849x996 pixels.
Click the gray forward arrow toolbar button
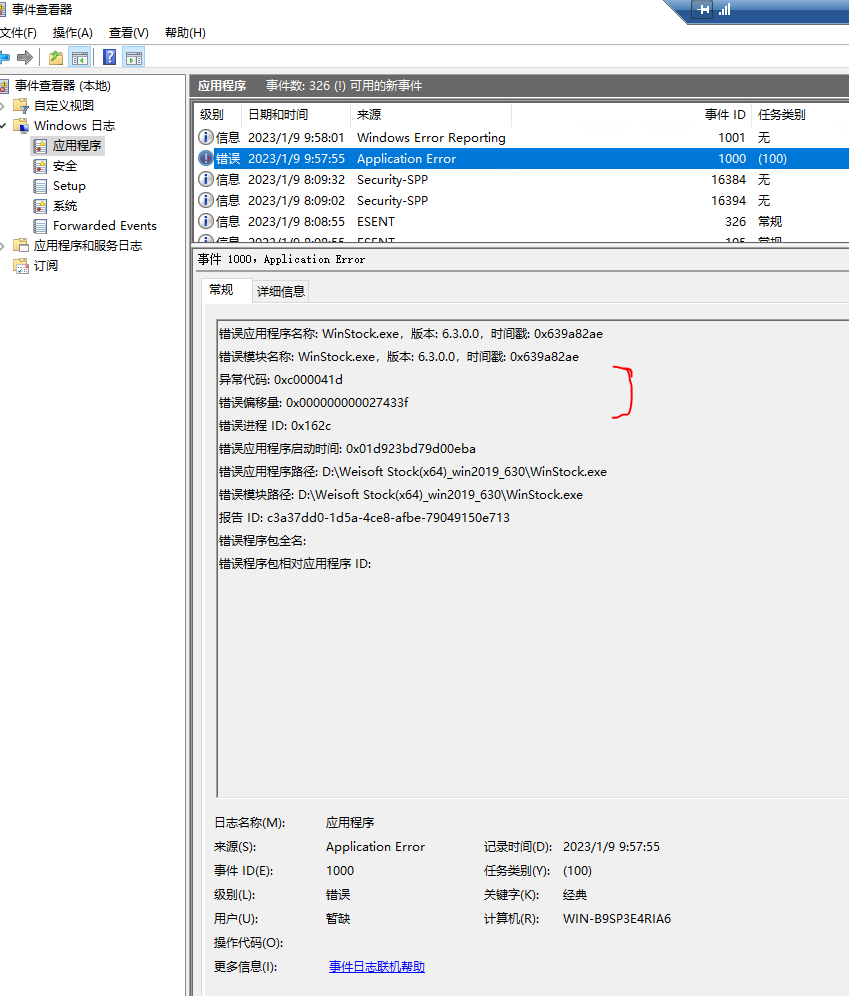[x=25, y=58]
